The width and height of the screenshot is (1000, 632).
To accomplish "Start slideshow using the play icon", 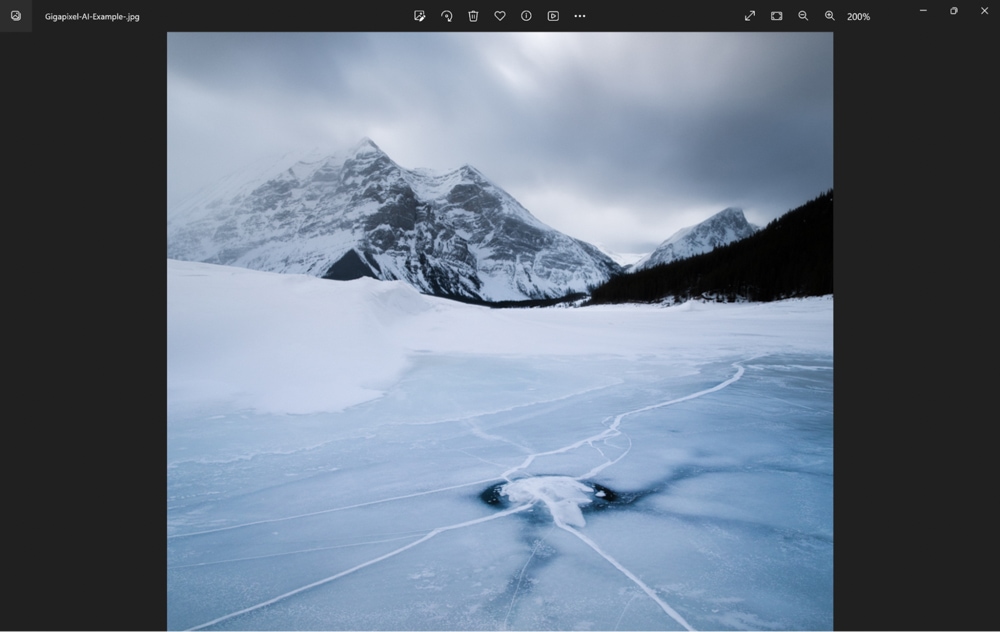I will click(553, 16).
